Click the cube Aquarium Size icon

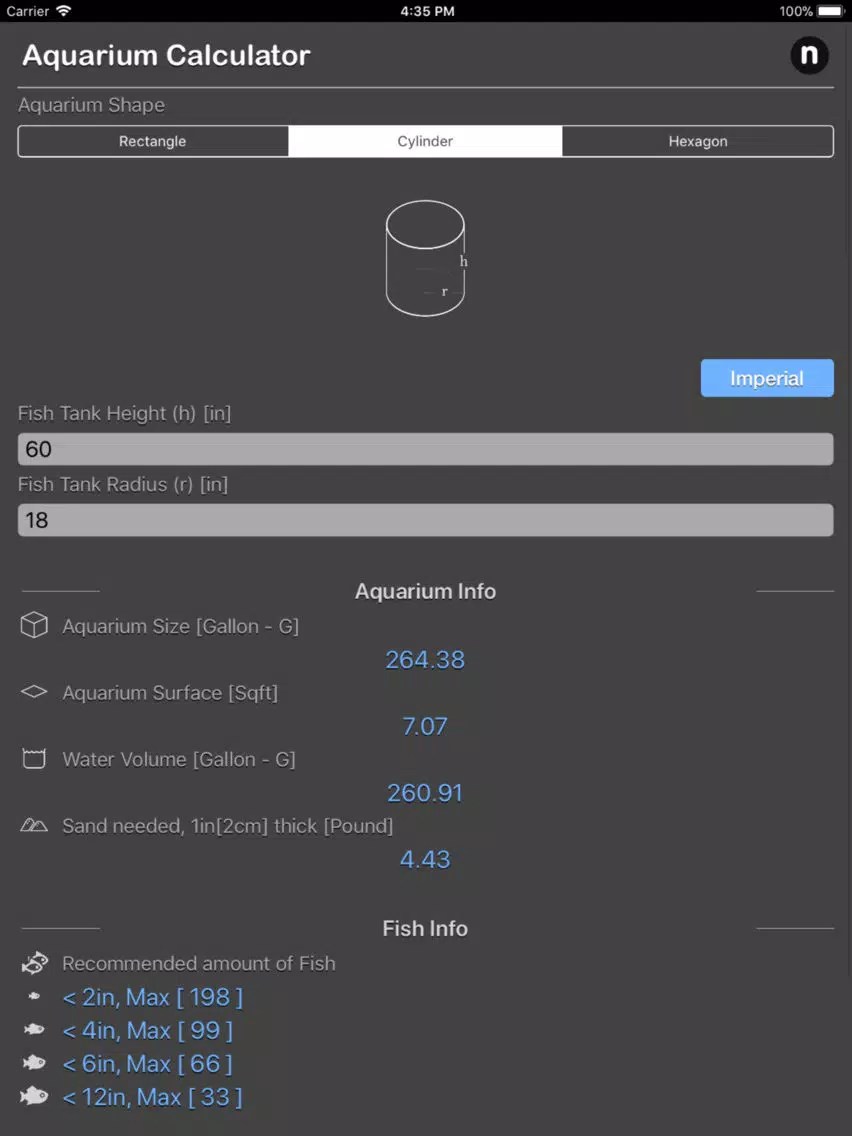(x=34, y=625)
